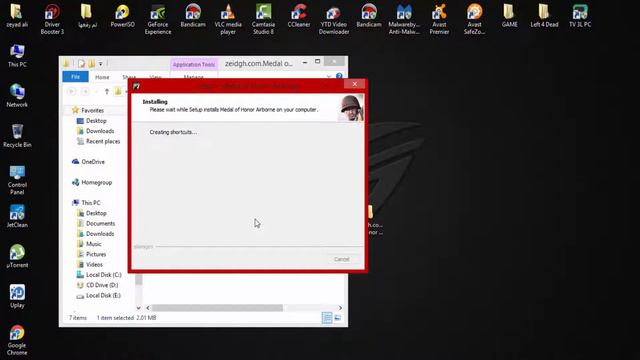The width and height of the screenshot is (640, 360).
Task: Close the Medal of Honor installer window
Action: coord(355,84)
